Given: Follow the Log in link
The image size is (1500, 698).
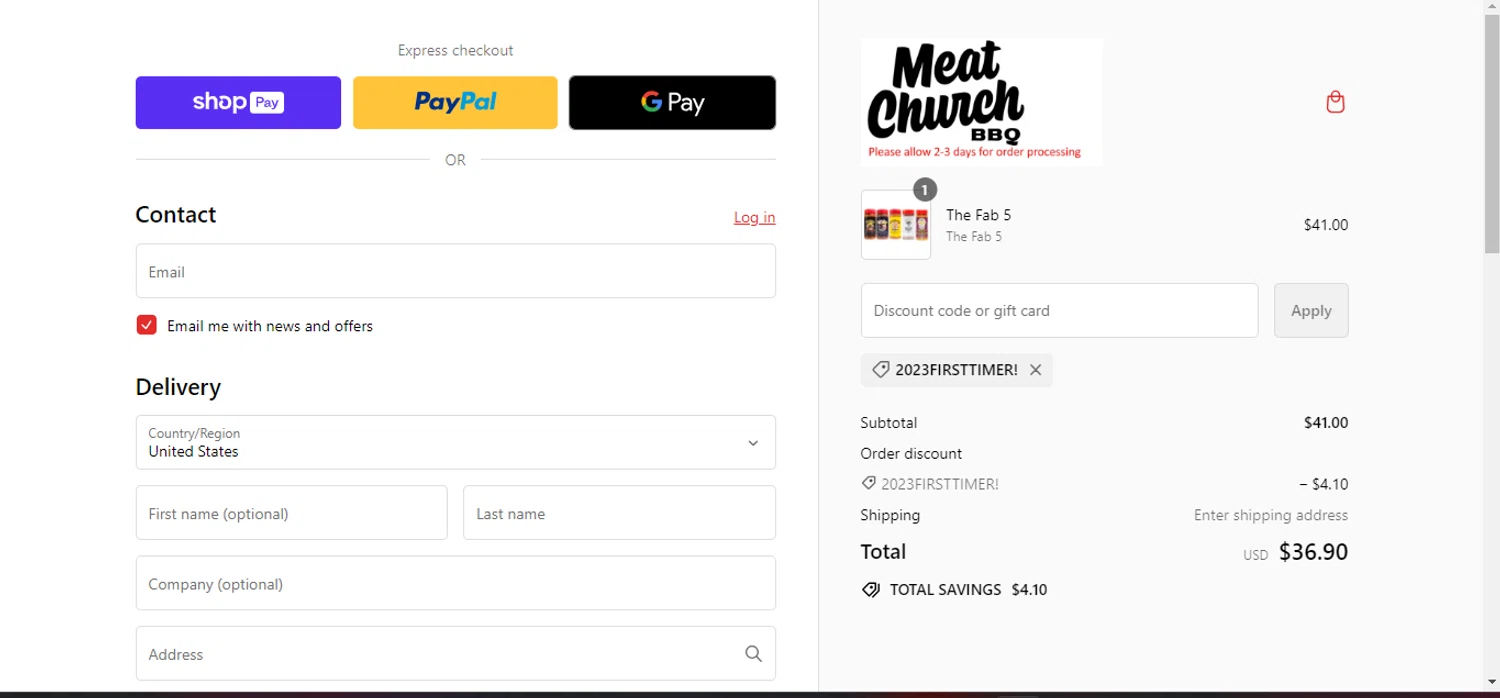Looking at the screenshot, I should coord(754,218).
